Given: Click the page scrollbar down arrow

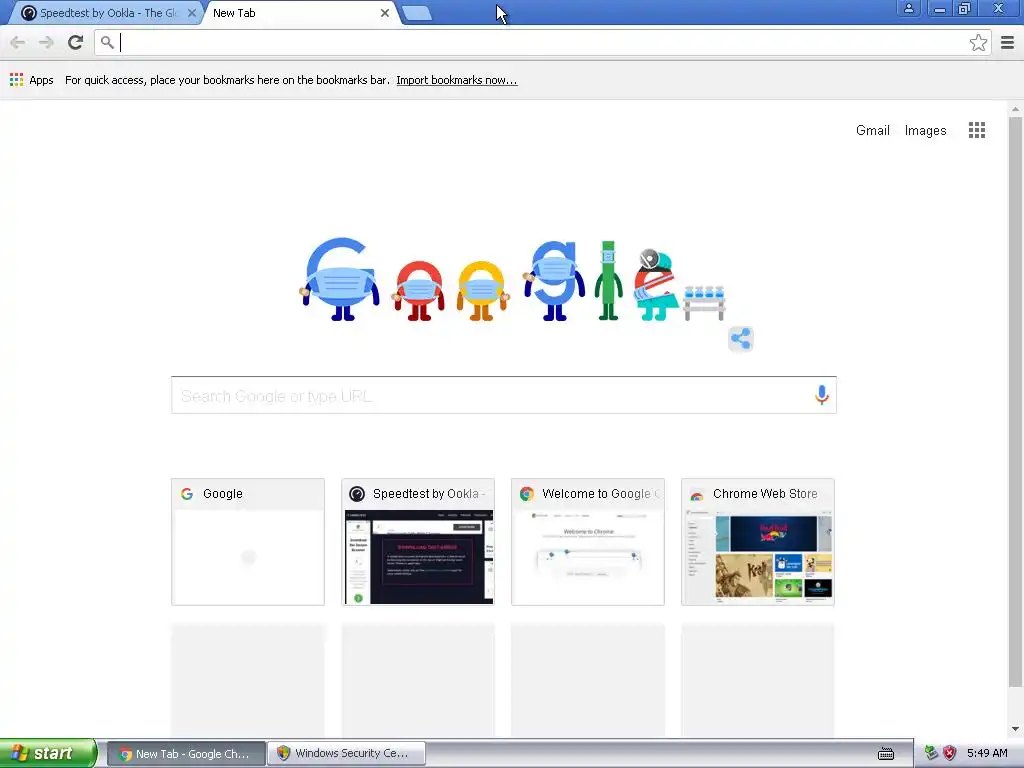Looking at the screenshot, I should pos(1016,729).
